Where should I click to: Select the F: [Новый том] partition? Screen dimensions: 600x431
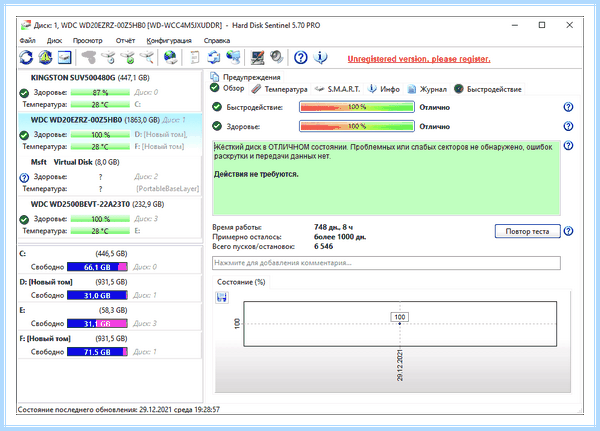pyautogui.click(x=110, y=345)
